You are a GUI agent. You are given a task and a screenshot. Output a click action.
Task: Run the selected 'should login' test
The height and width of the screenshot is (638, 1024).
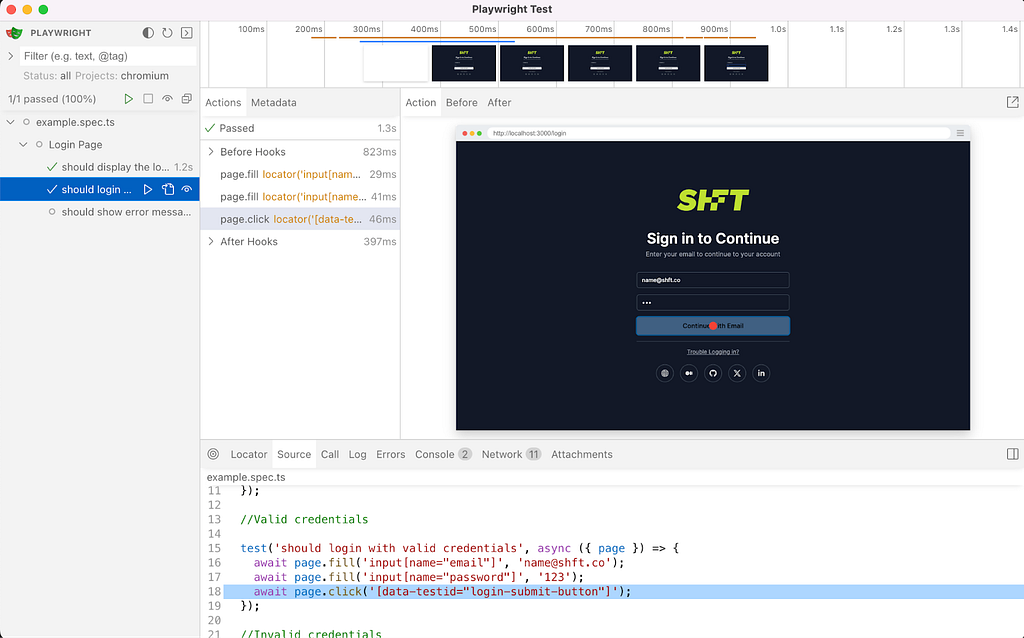click(148, 189)
